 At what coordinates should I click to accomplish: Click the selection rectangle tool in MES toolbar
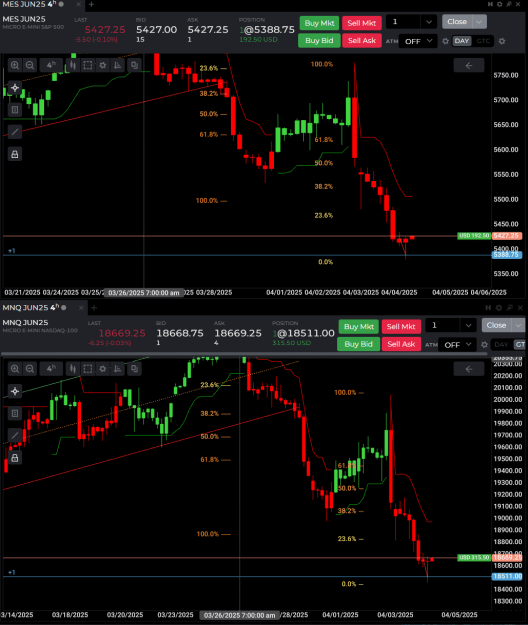88,65
